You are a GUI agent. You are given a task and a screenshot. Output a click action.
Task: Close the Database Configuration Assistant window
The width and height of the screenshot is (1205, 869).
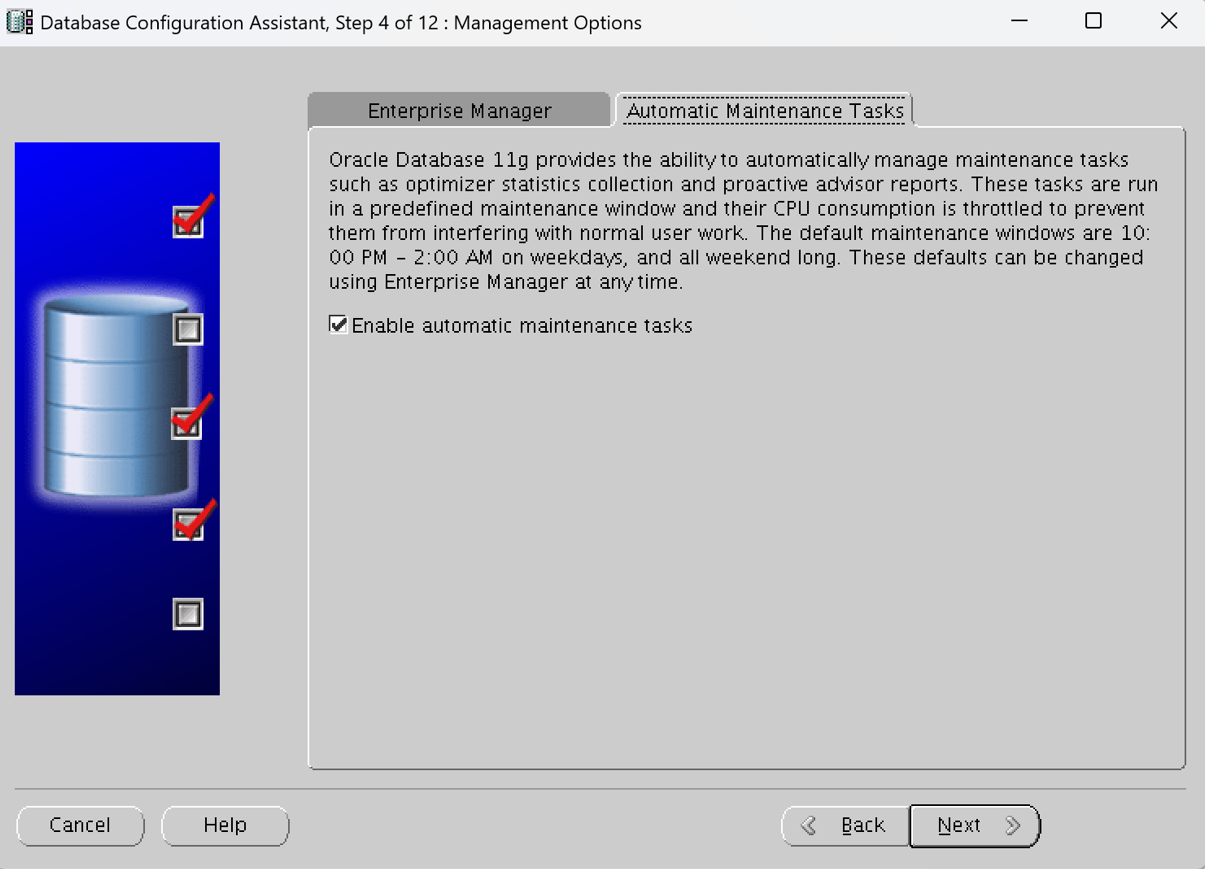tap(1168, 21)
